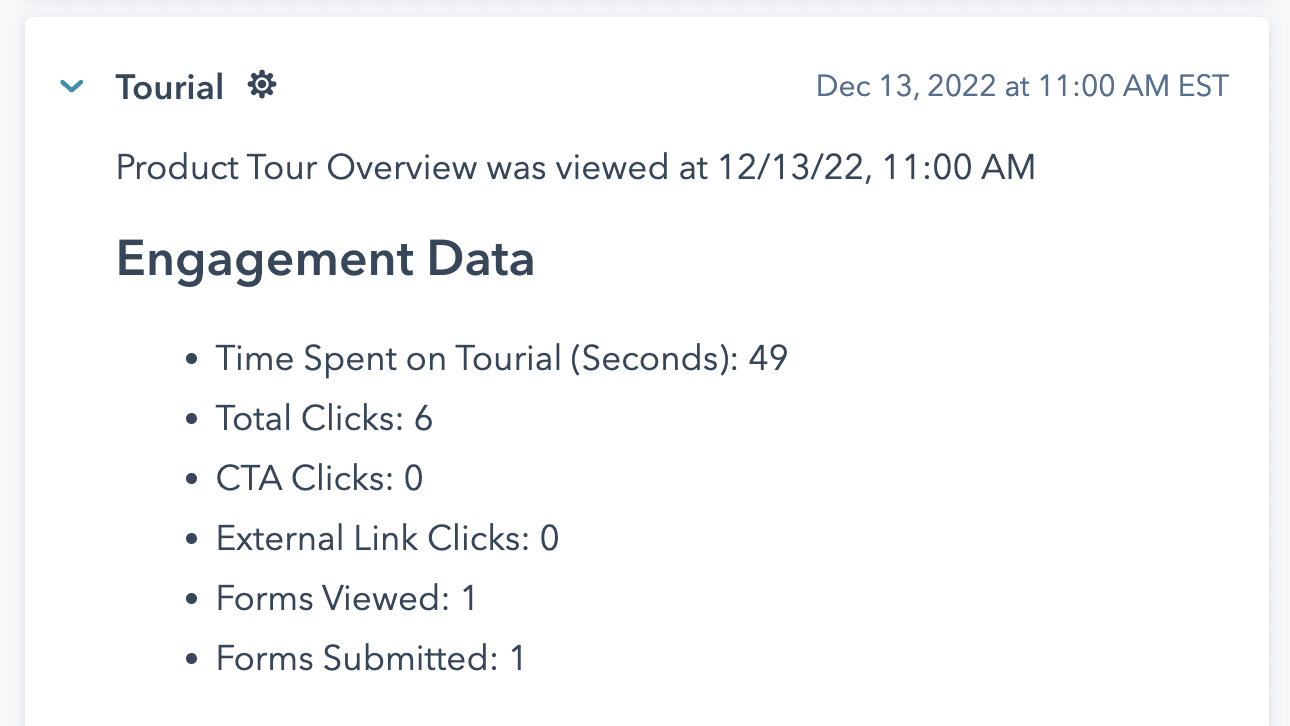The height and width of the screenshot is (726, 1290).
Task: Click the 49 seconds value
Action: 769,358
